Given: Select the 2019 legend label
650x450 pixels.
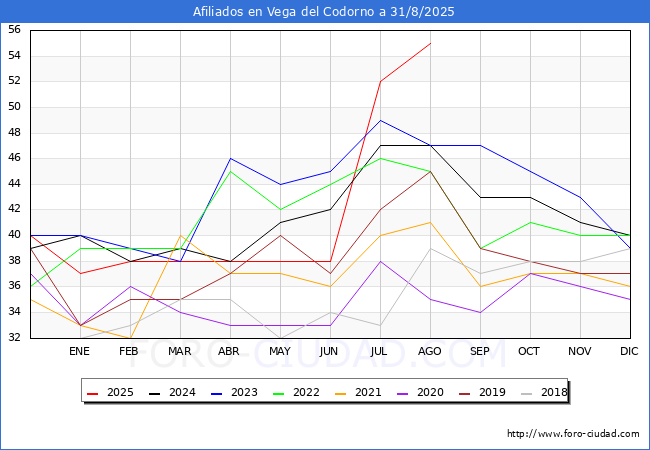Looking at the screenshot, I should coord(492,392).
